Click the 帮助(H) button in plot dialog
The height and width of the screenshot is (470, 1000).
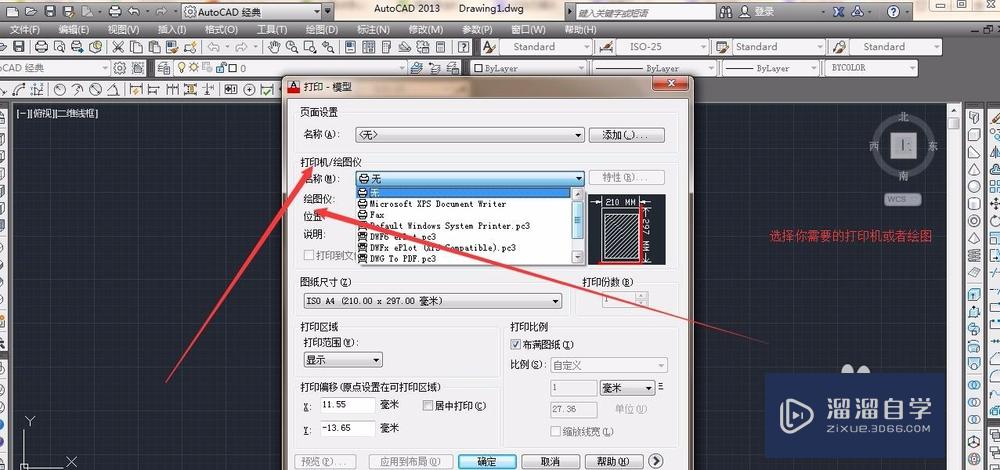[612, 462]
